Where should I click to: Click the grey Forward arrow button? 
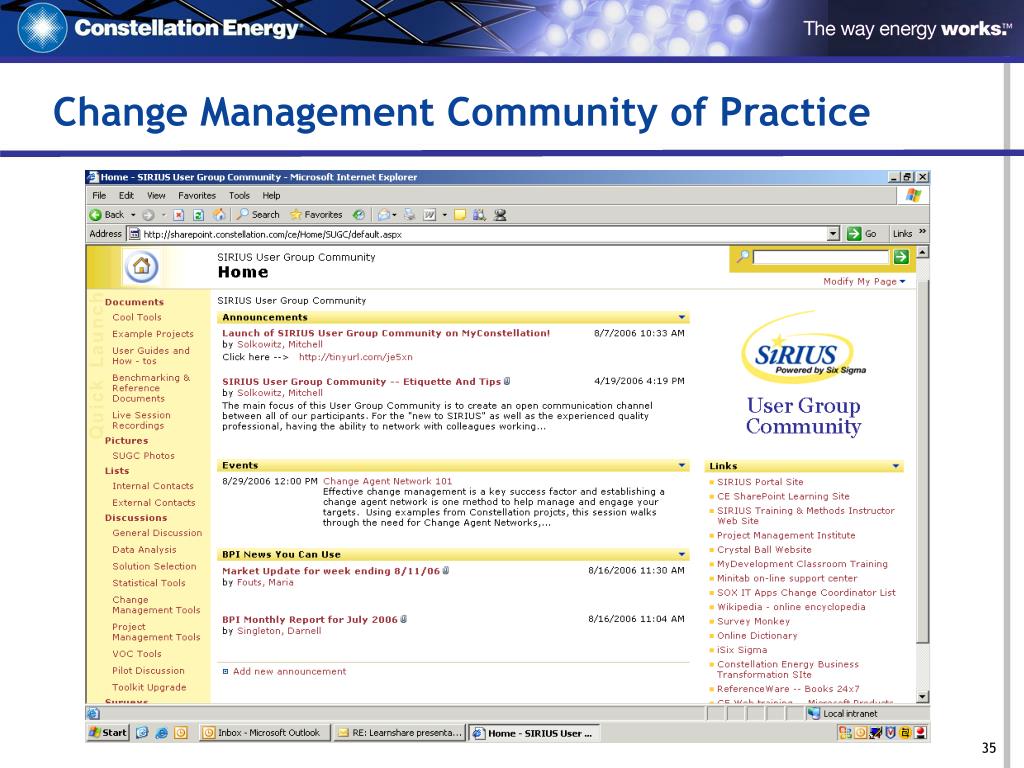(x=148, y=215)
